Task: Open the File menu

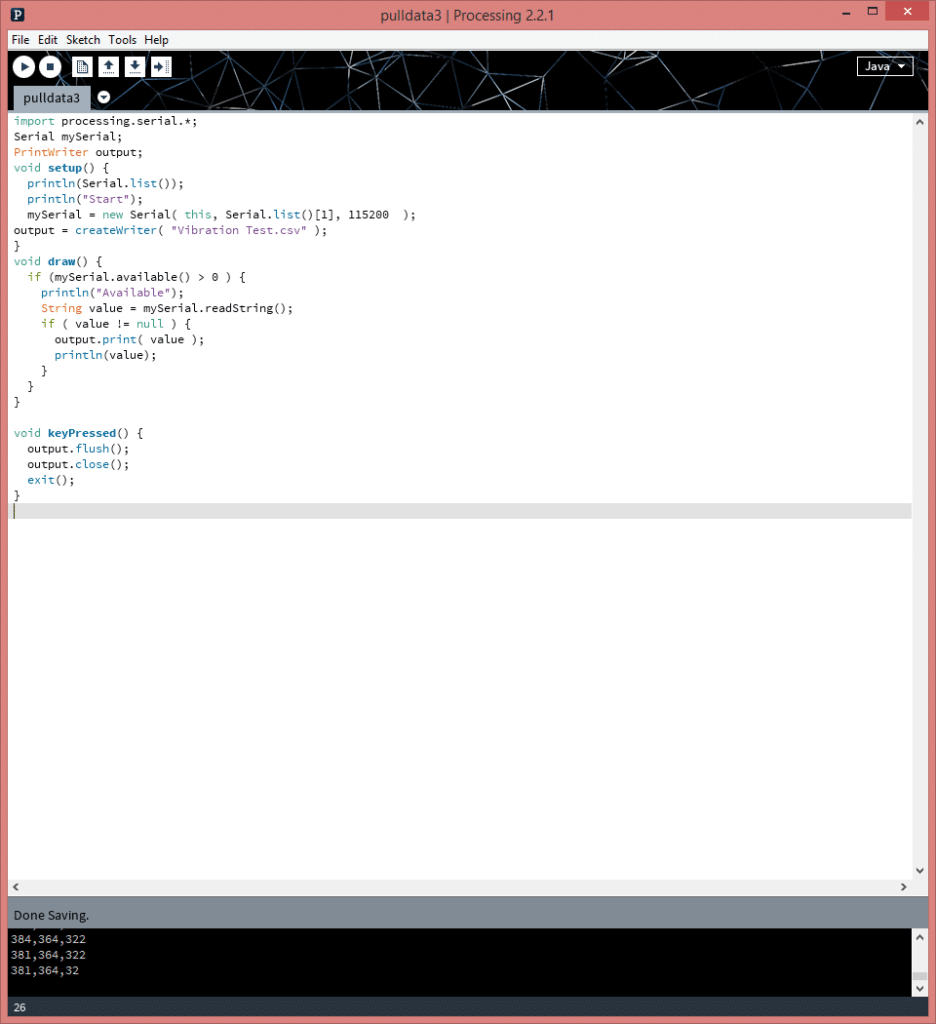Action: (x=20, y=40)
